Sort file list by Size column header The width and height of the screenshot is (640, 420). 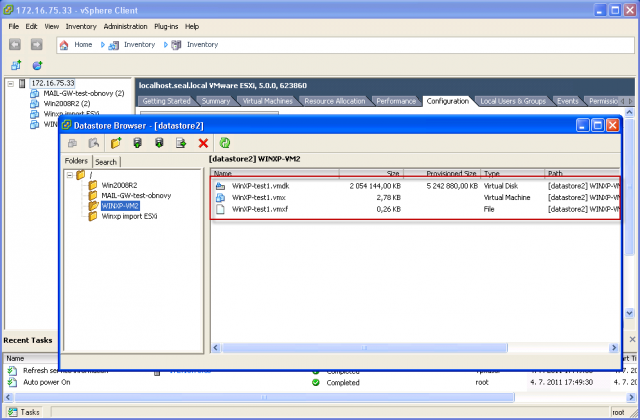pos(371,174)
